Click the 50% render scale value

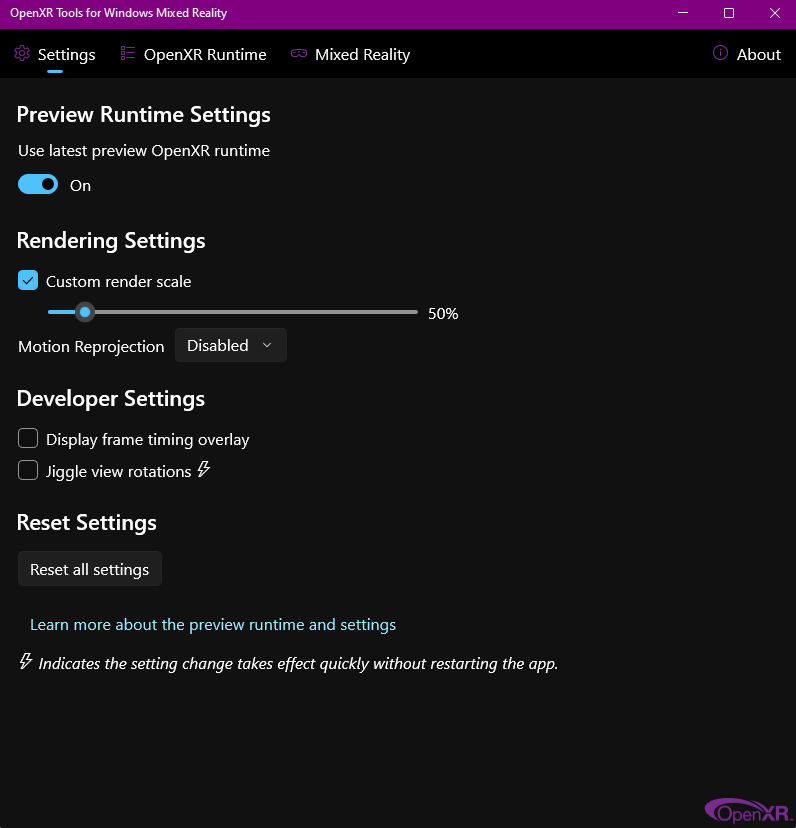coord(443,314)
